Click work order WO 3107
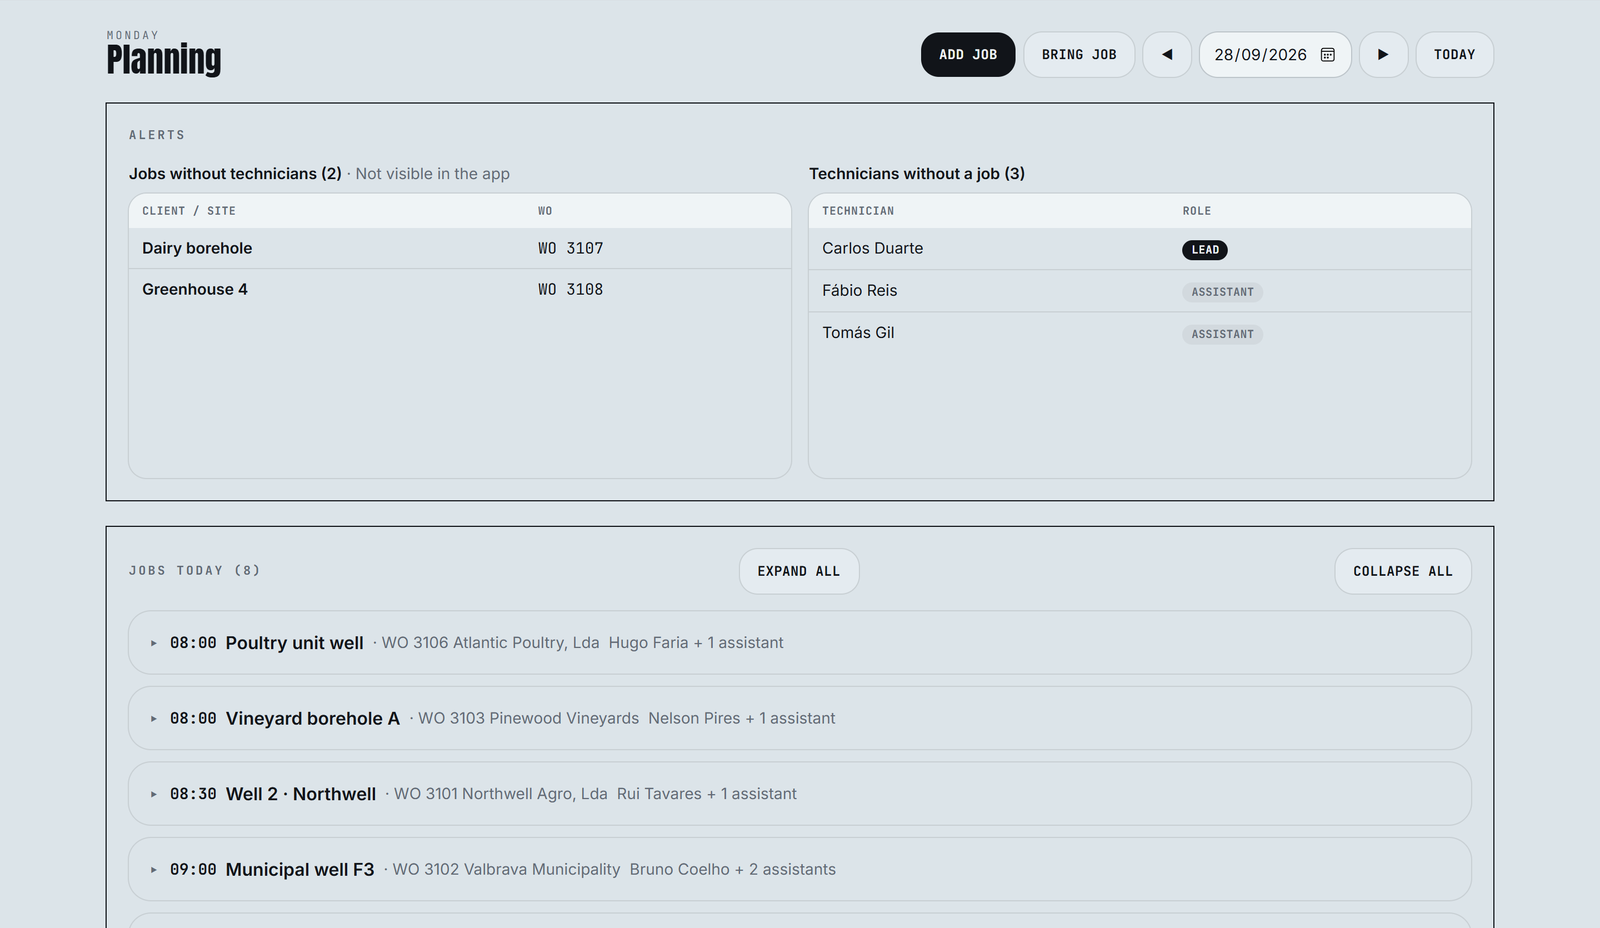Screen dimensions: 1600x928 coord(571,248)
